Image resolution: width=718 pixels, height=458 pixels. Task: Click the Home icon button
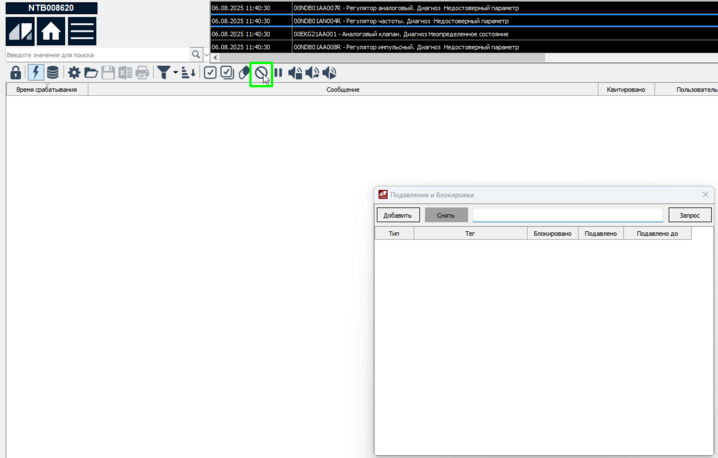(x=51, y=31)
